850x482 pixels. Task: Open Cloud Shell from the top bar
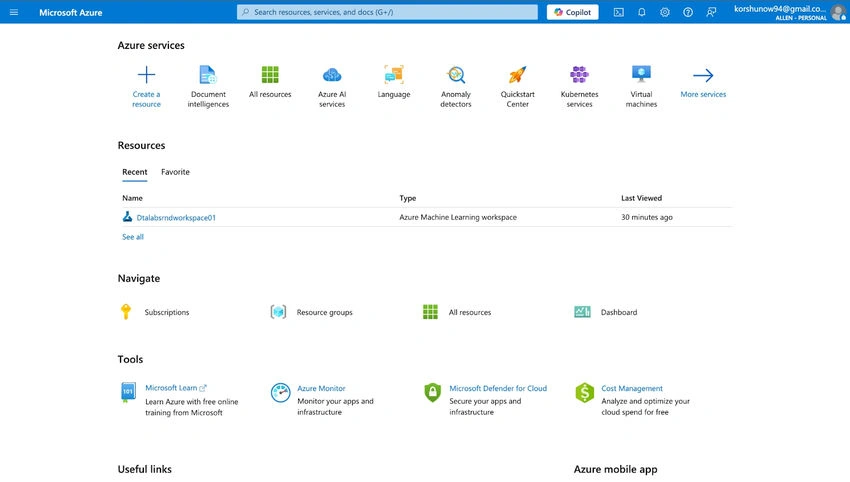(x=619, y=12)
